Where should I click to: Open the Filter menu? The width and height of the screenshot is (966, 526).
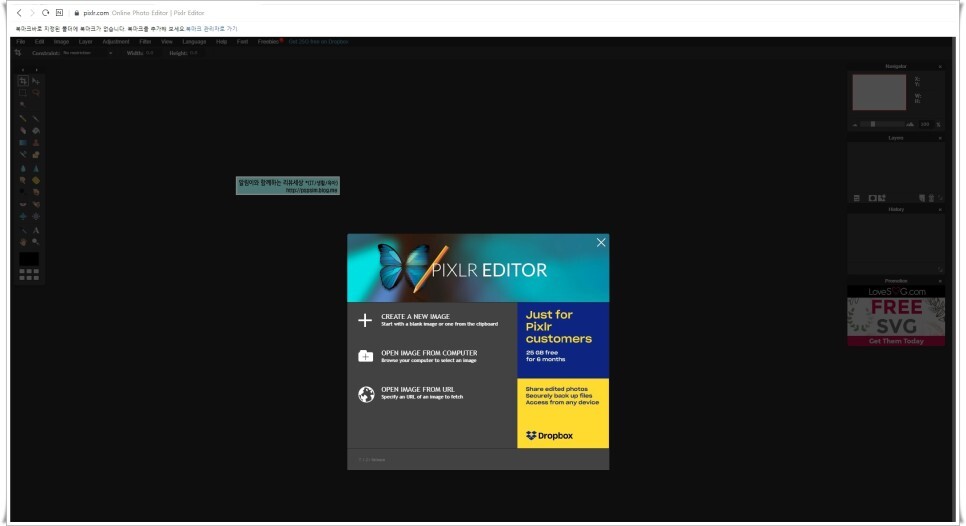[x=145, y=42]
